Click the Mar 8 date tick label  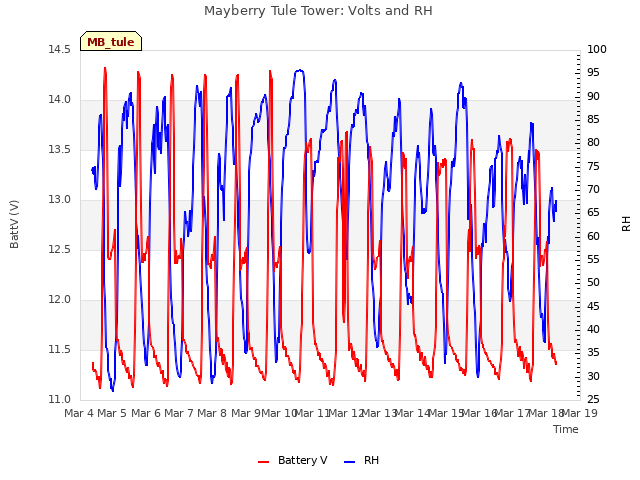212,413
